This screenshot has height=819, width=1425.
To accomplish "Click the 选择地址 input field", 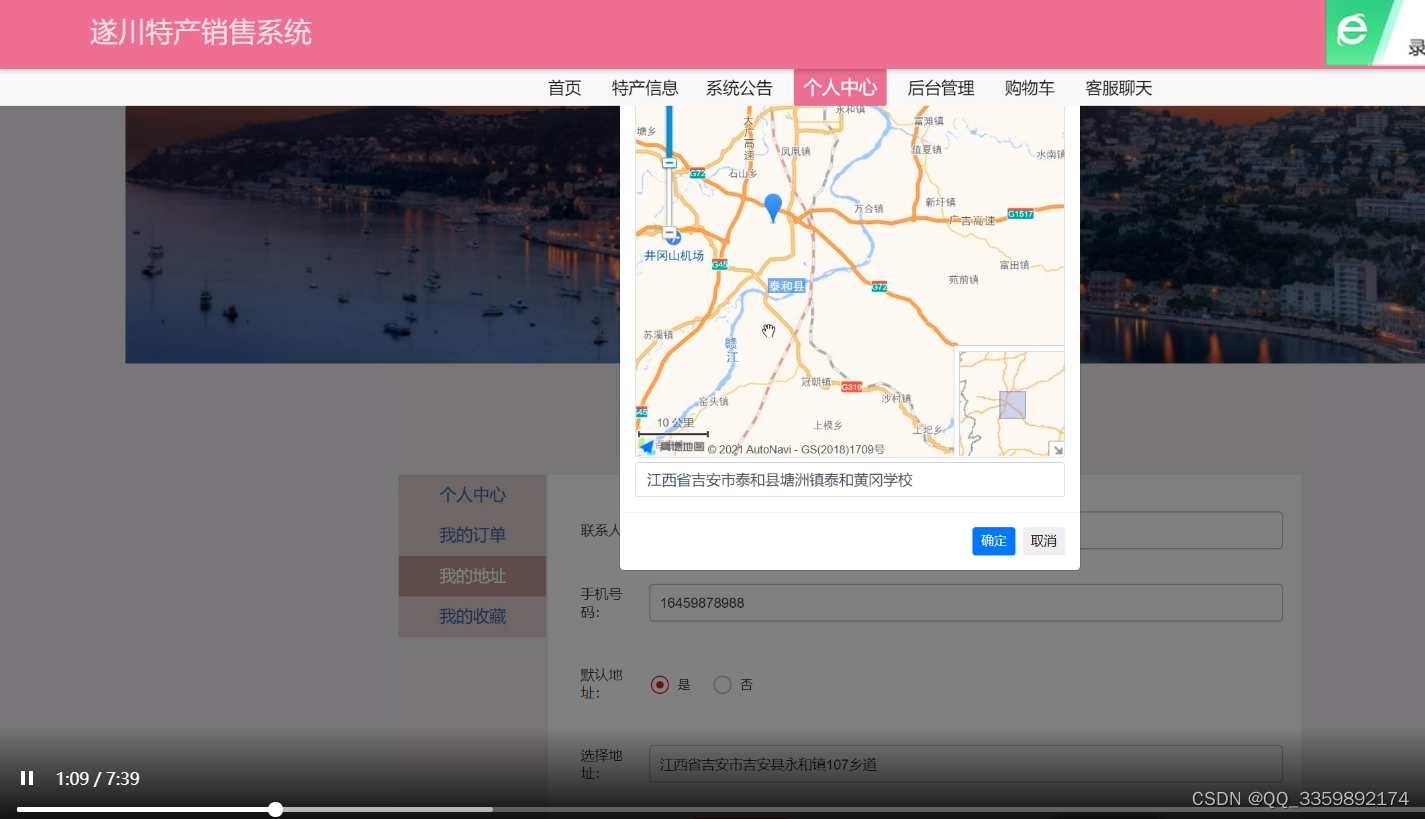I will [x=966, y=764].
